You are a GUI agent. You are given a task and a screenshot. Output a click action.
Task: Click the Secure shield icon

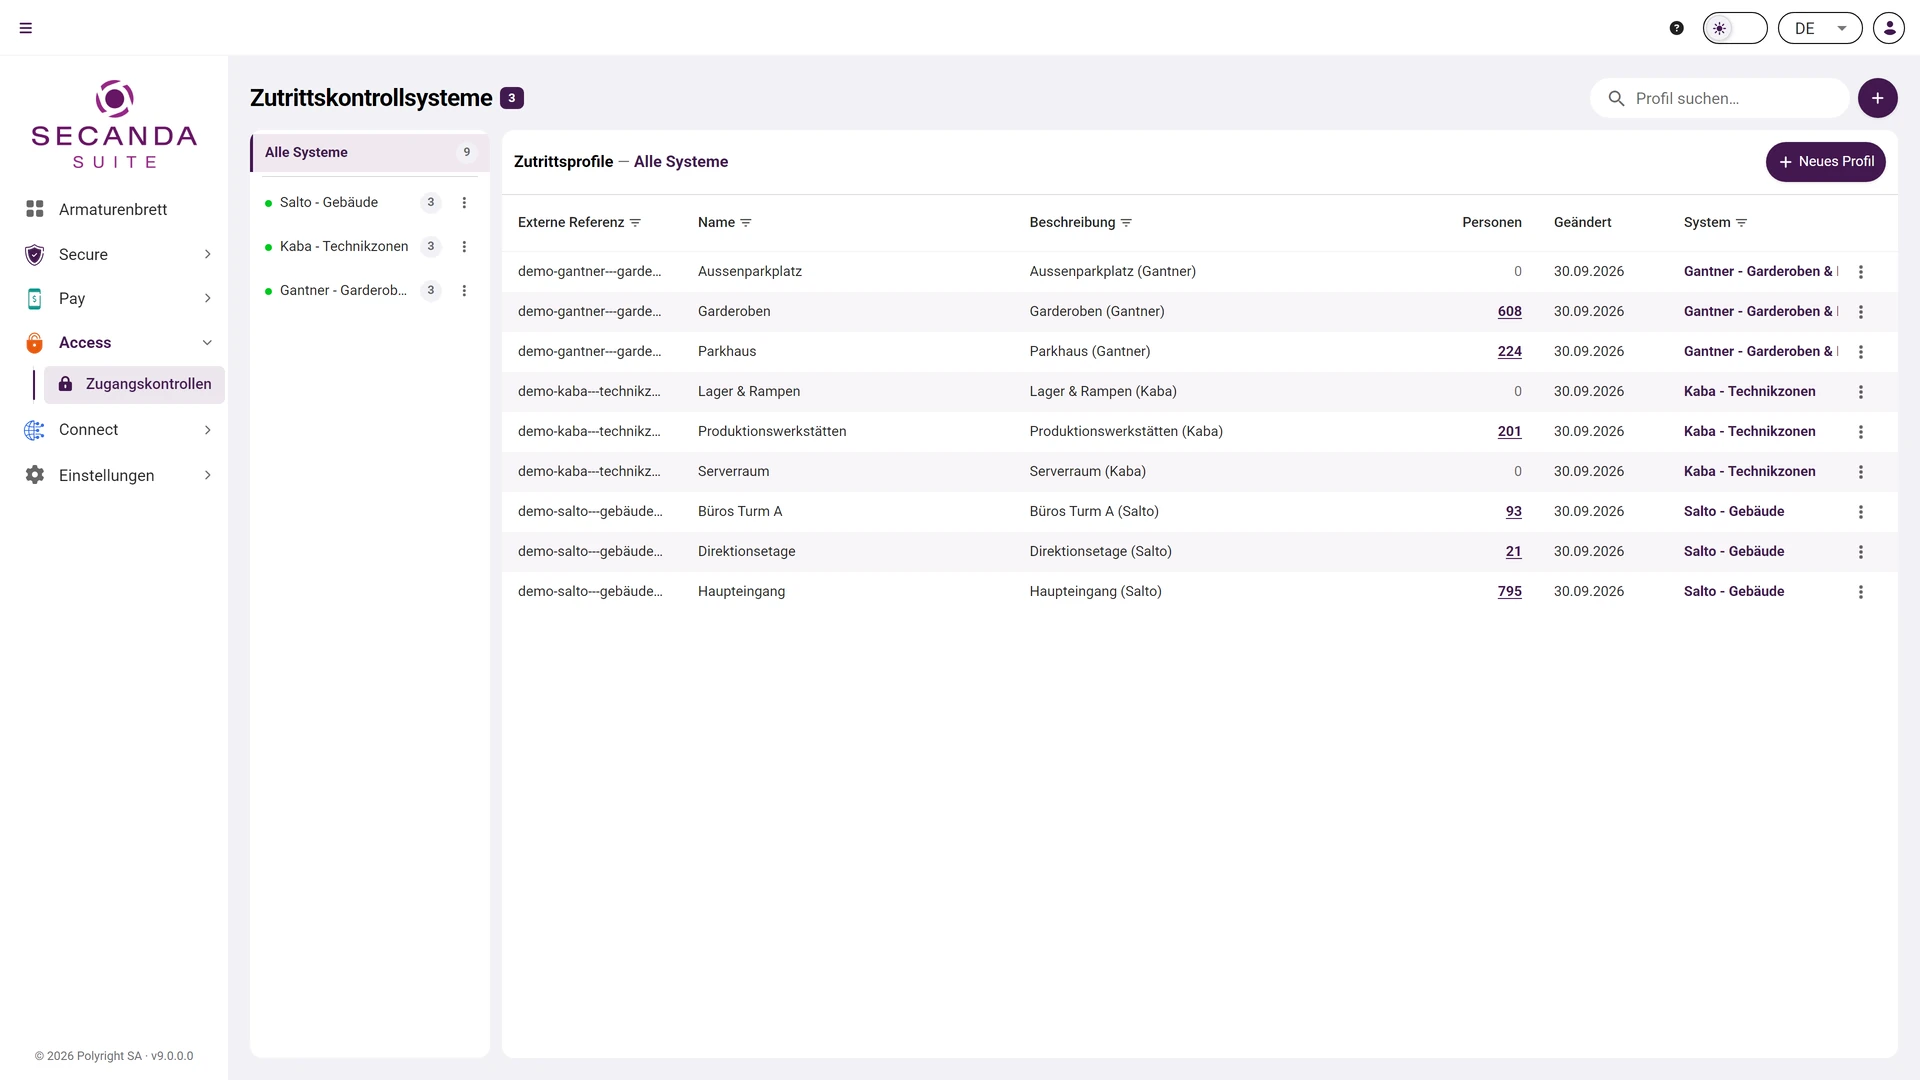[x=34, y=254]
